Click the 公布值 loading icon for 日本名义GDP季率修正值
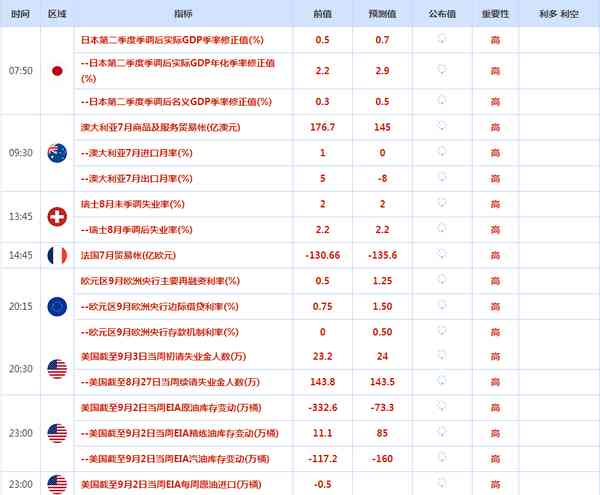Viewport: 600px width, 495px height. point(442,100)
